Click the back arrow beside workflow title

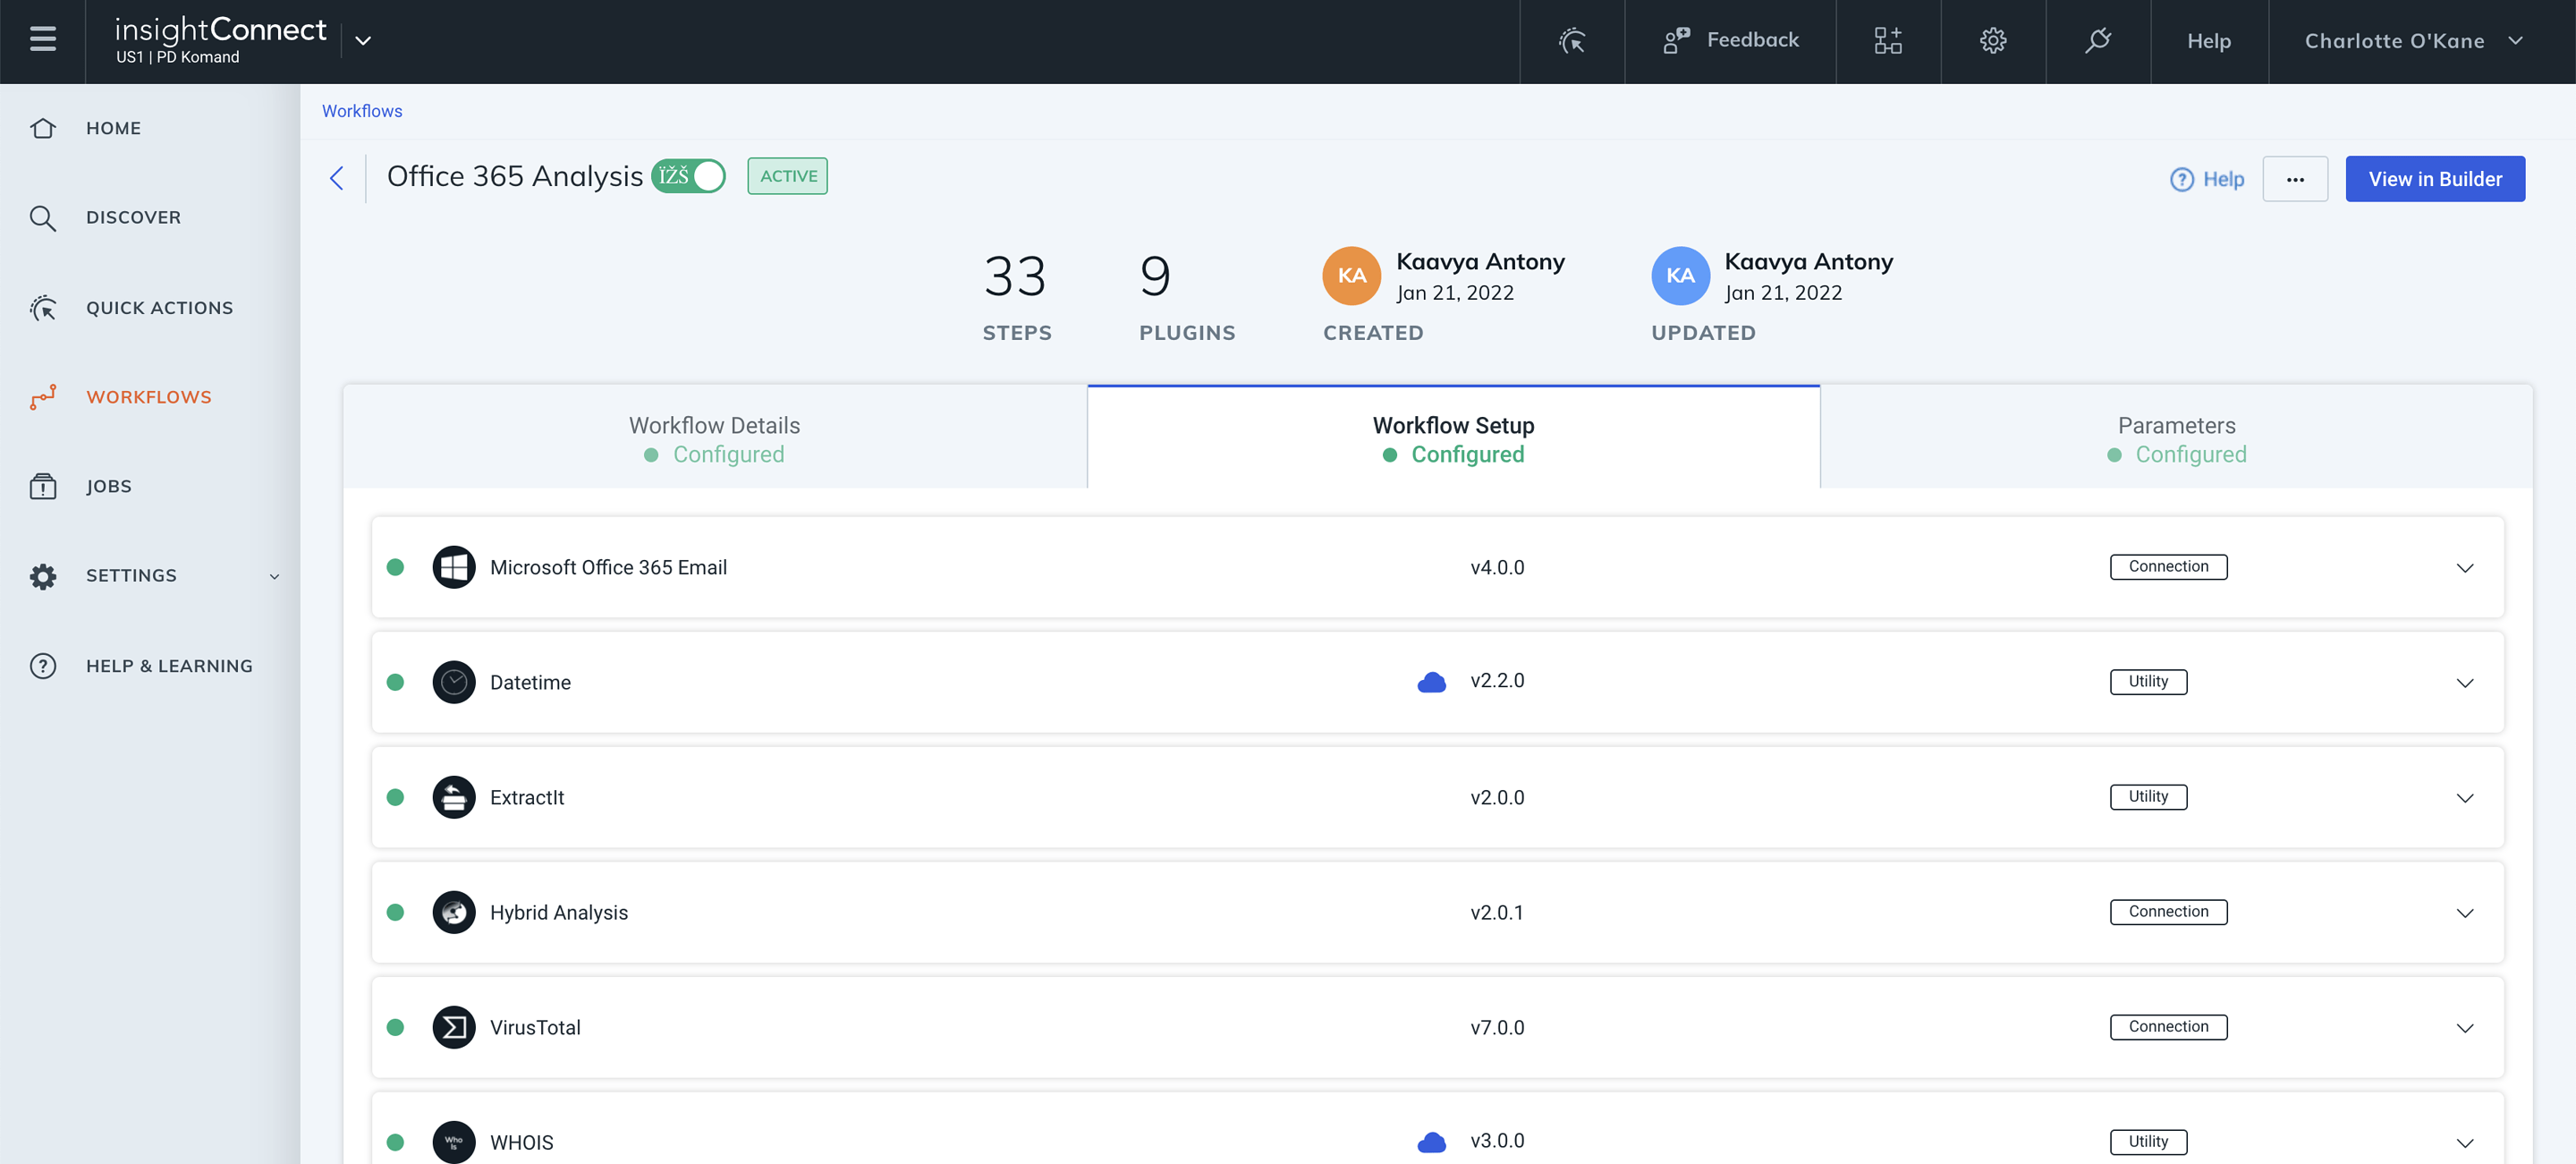pos(337,178)
